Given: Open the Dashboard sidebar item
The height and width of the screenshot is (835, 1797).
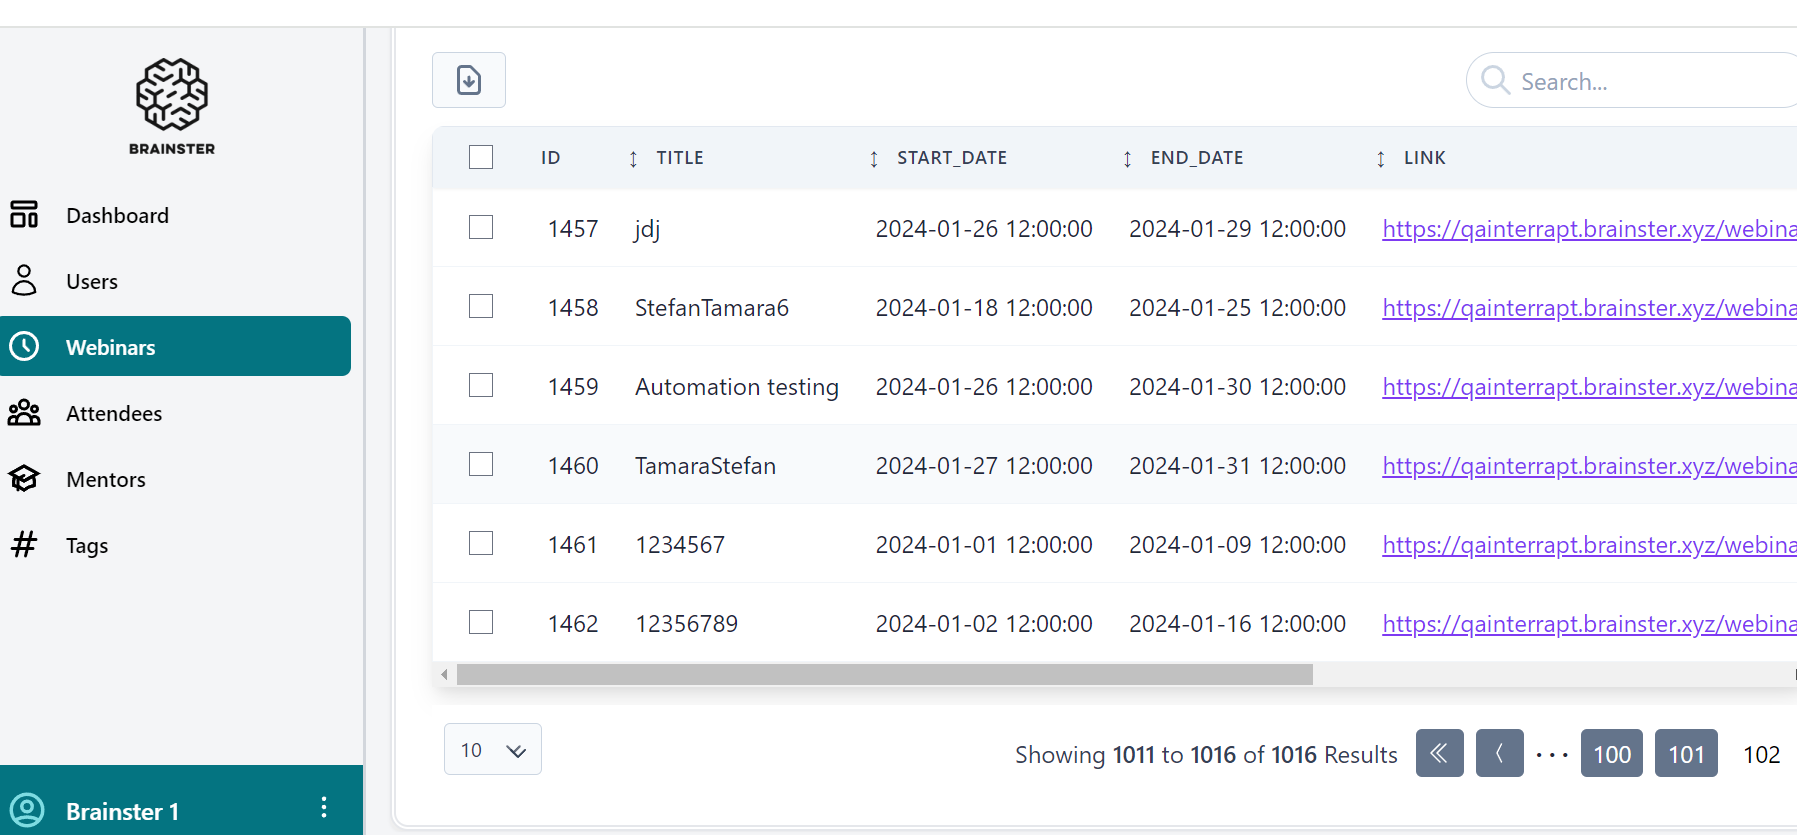Looking at the screenshot, I should pyautogui.click(x=117, y=216).
